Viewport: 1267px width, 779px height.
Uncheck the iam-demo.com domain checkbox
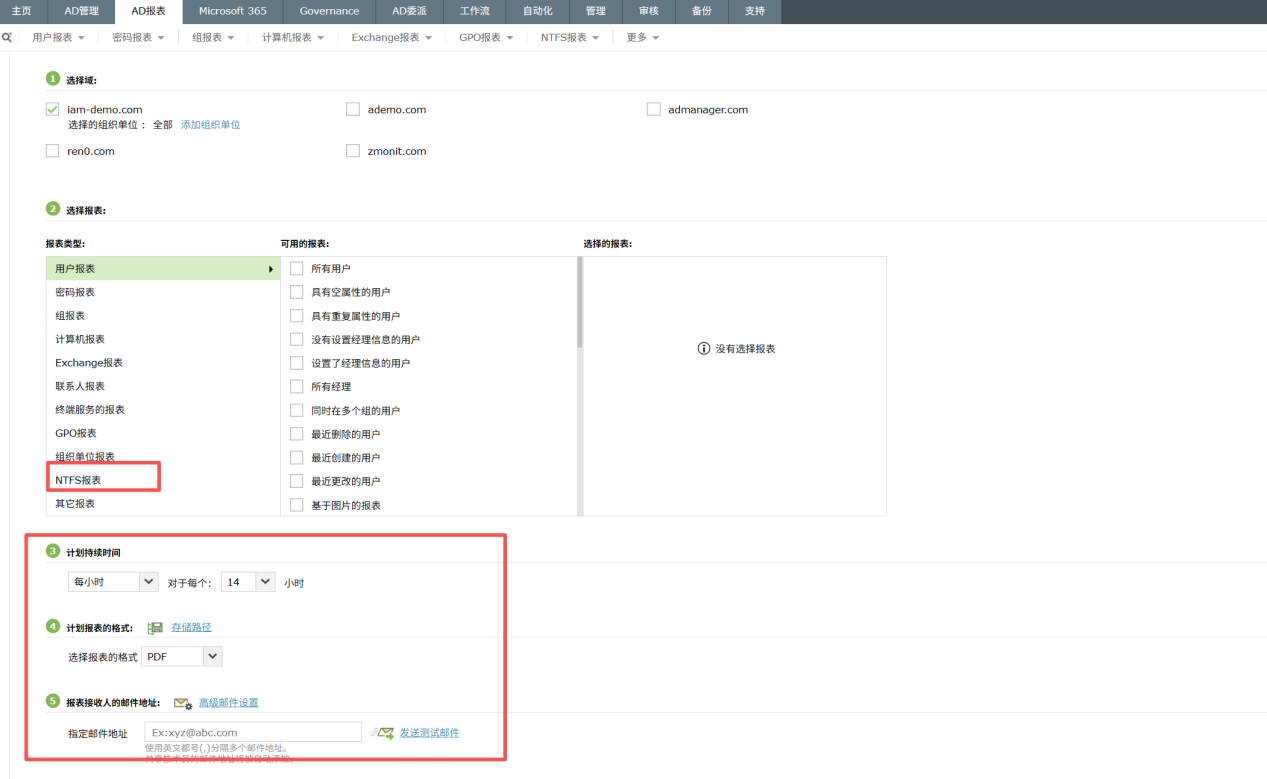click(52, 110)
